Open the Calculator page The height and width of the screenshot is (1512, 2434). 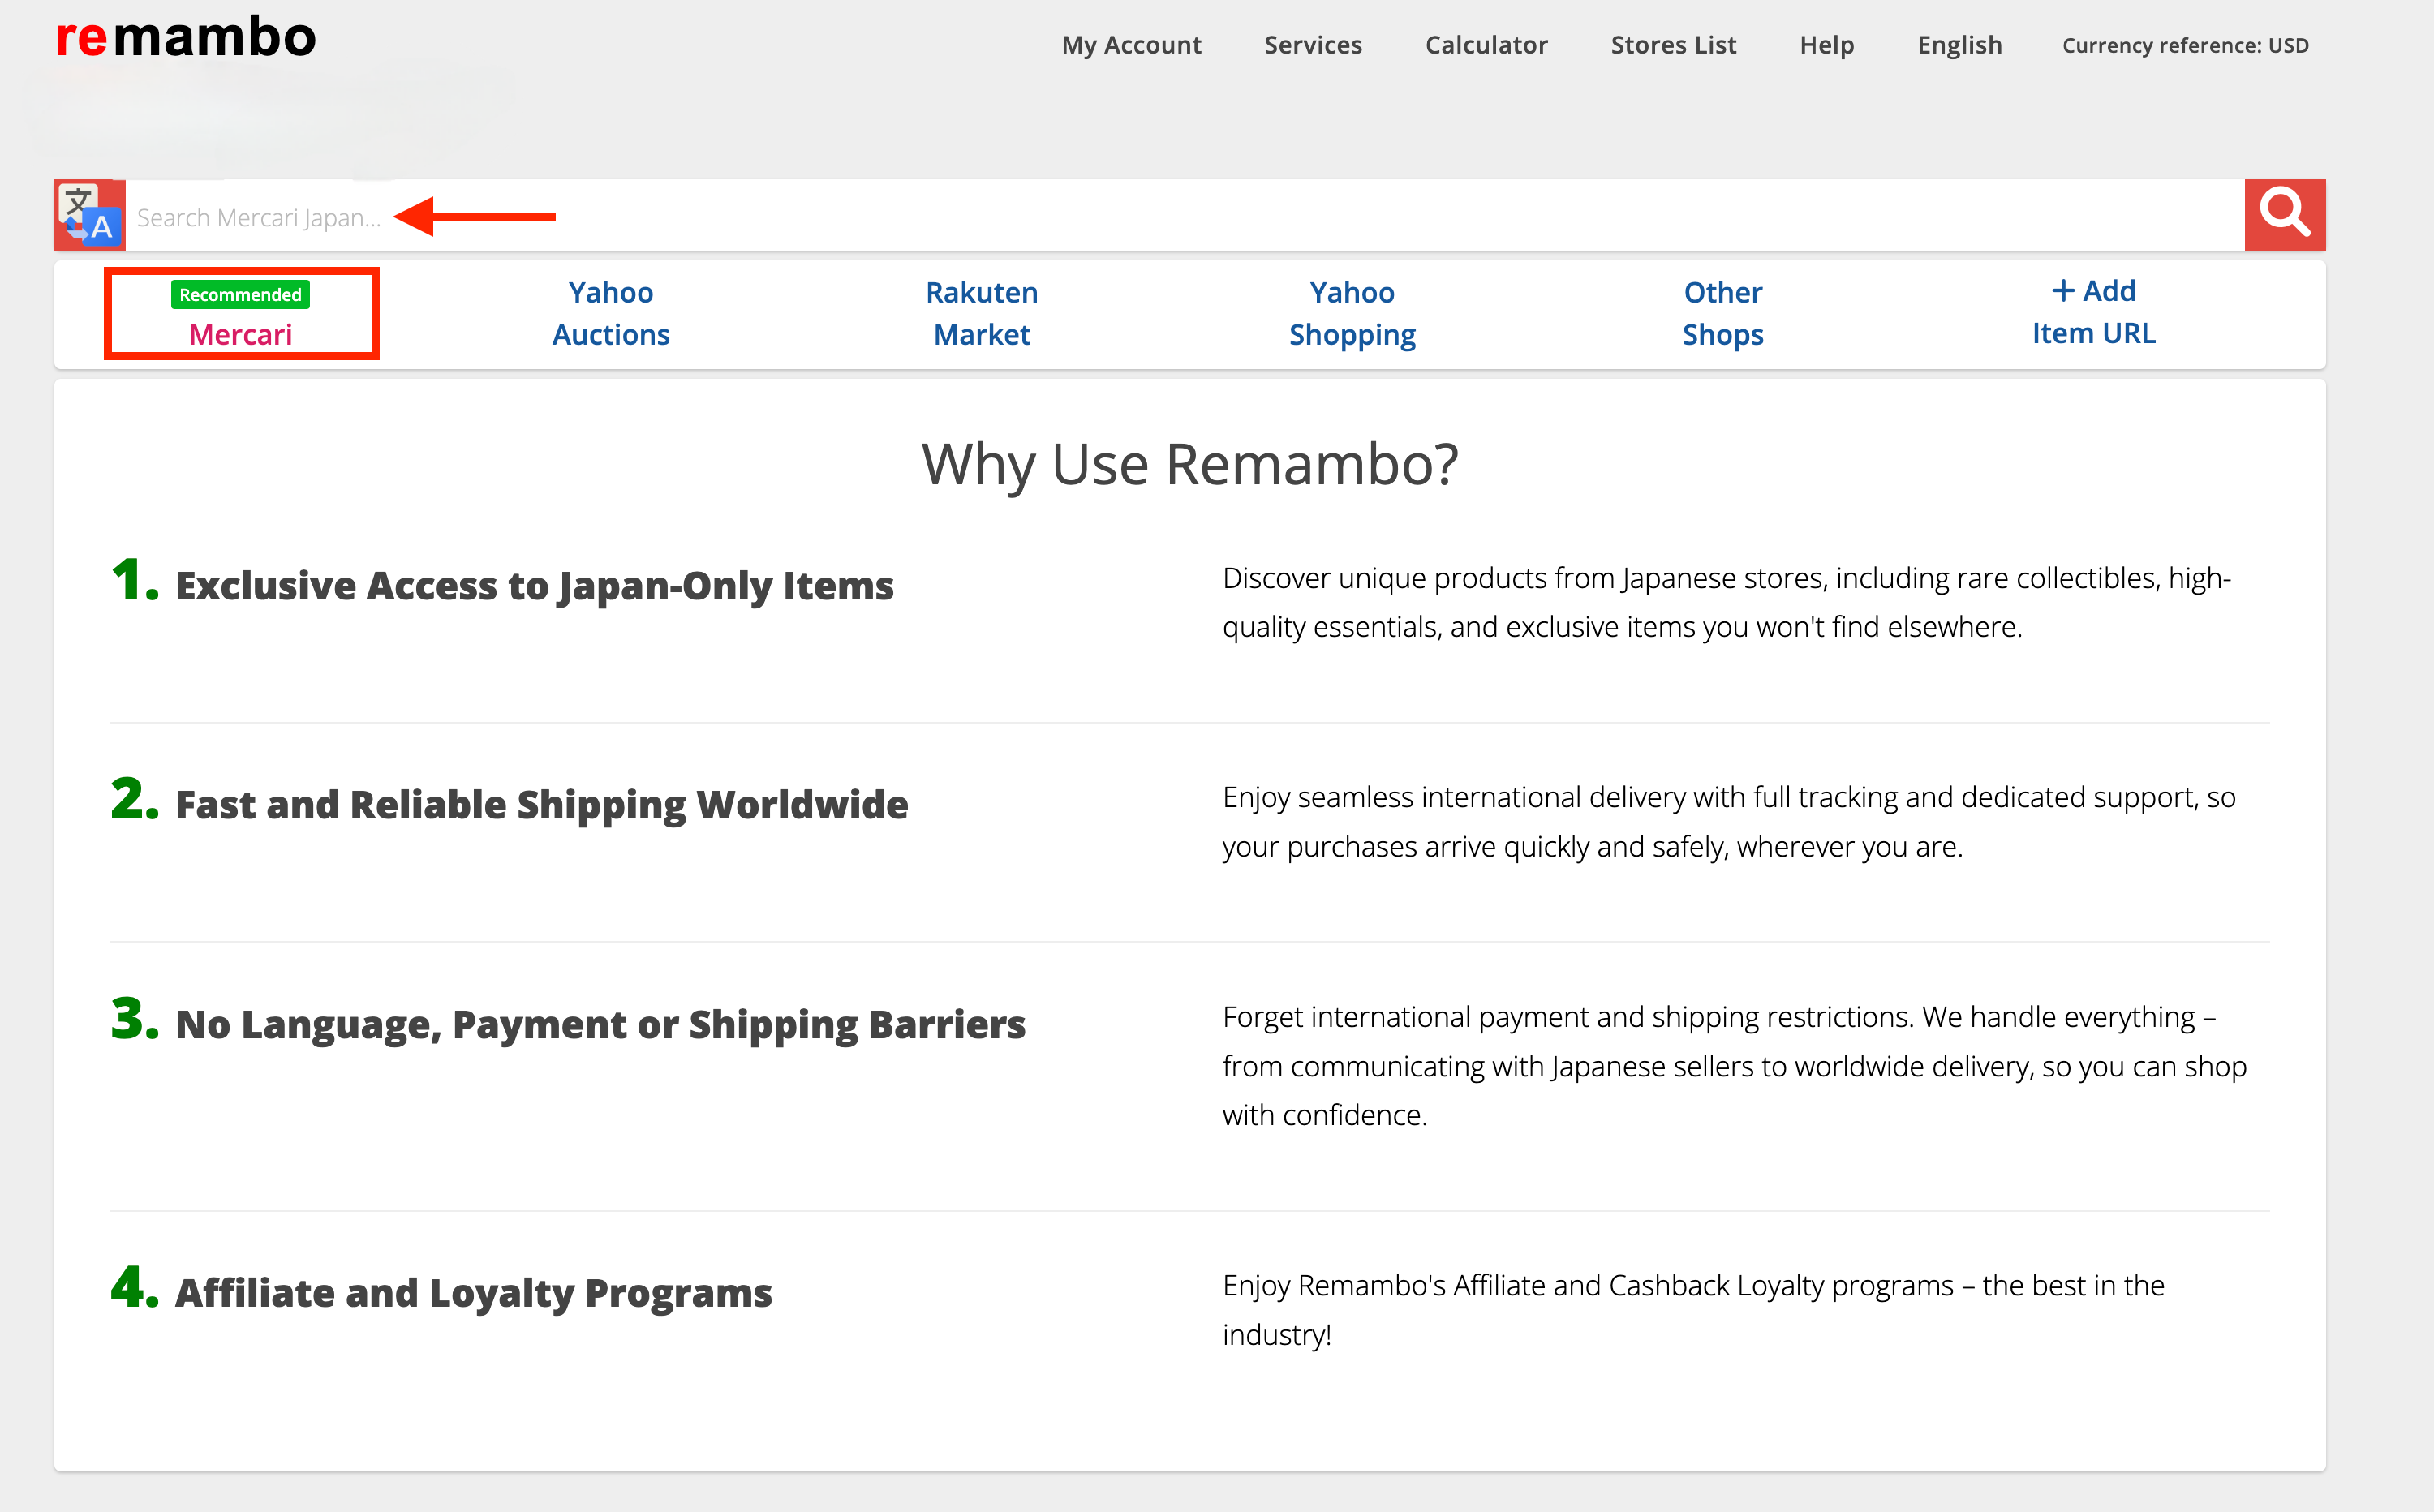pos(1486,45)
